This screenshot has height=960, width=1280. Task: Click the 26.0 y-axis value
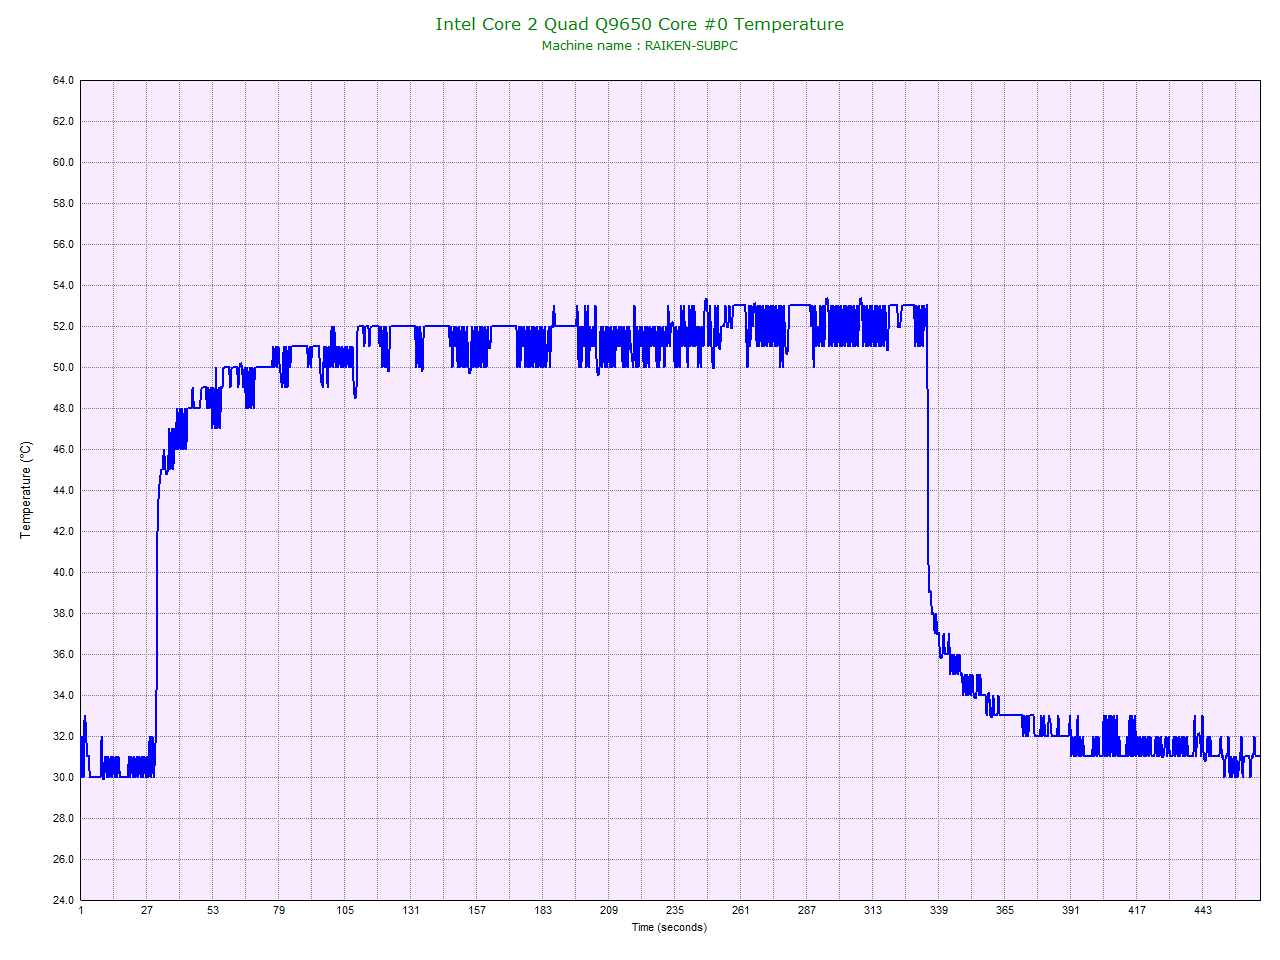63,859
